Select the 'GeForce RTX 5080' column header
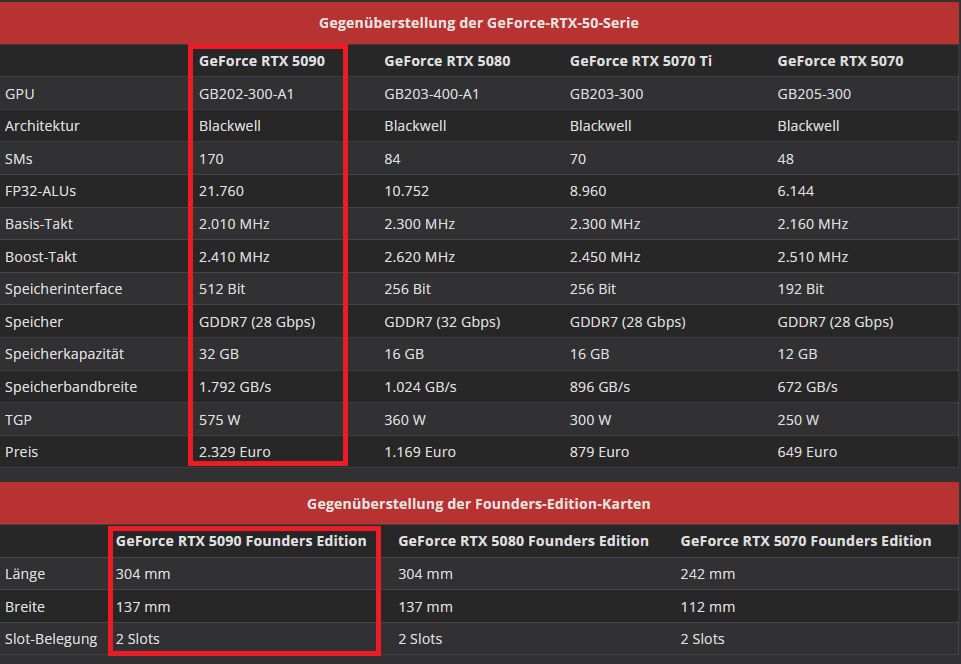 coord(447,61)
